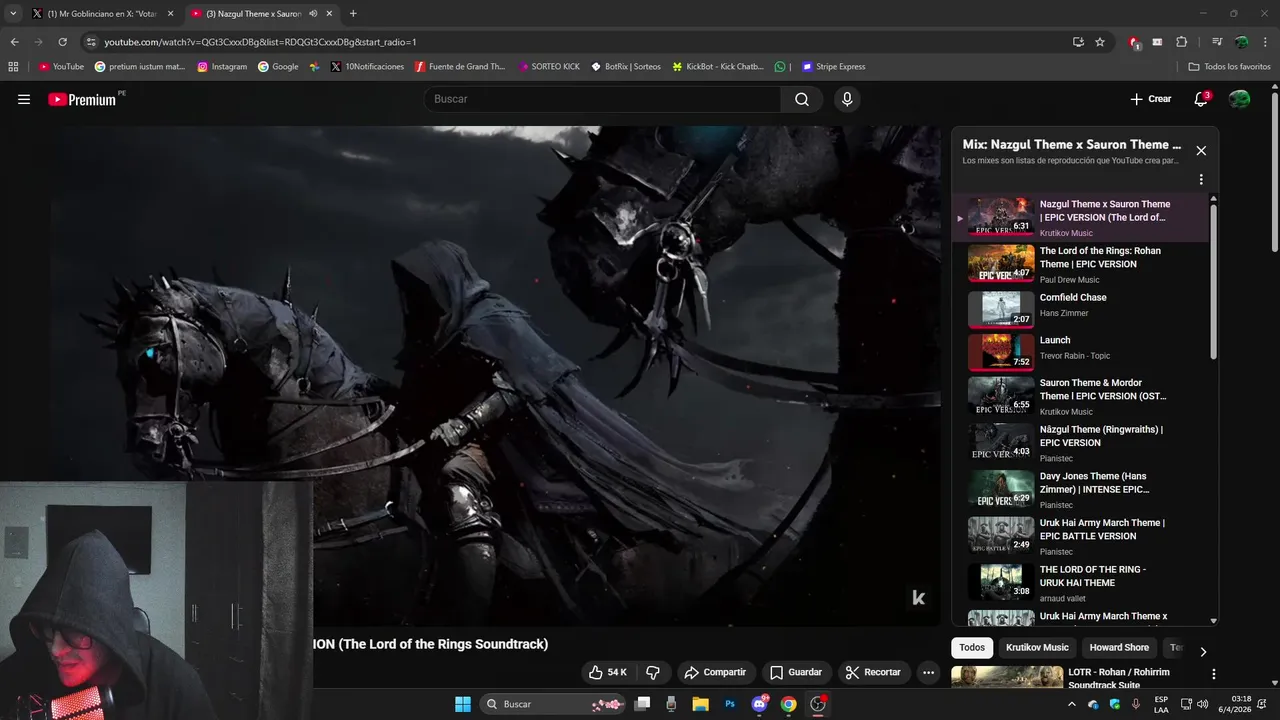Screen dimensions: 1280x720
Task: Open the Extensions puzzle icon
Action: click(1181, 42)
